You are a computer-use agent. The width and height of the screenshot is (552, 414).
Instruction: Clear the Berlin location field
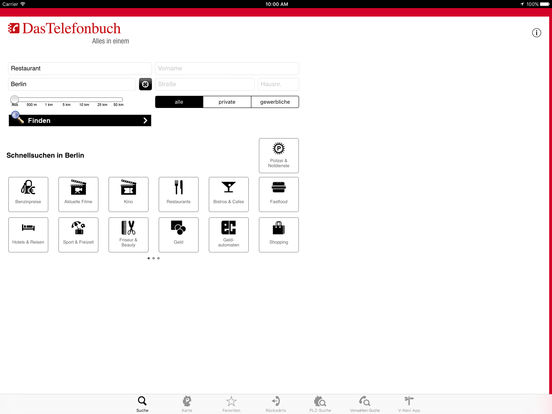tap(145, 84)
